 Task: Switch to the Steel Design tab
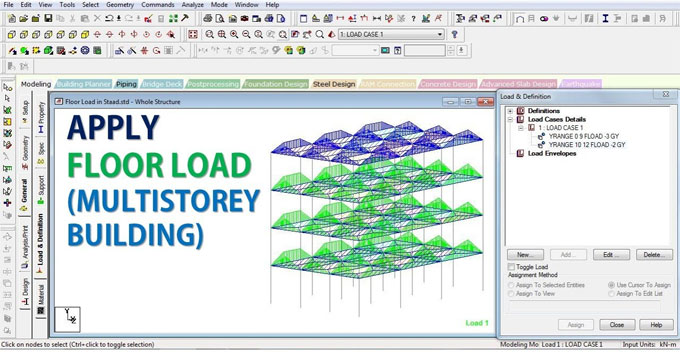coord(334,84)
